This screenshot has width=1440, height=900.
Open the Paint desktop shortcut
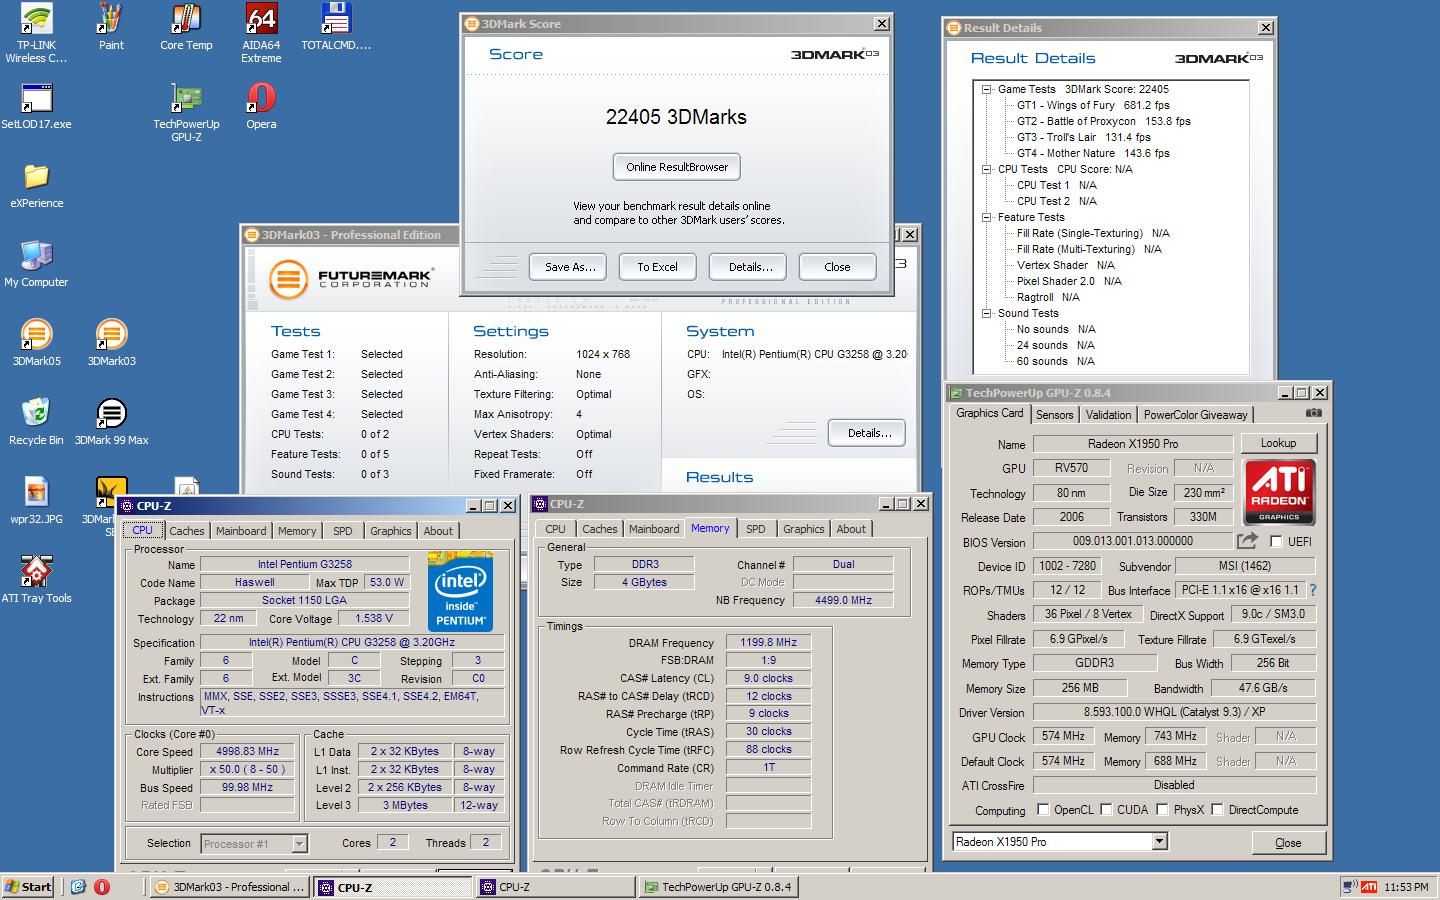pyautogui.click(x=111, y=27)
